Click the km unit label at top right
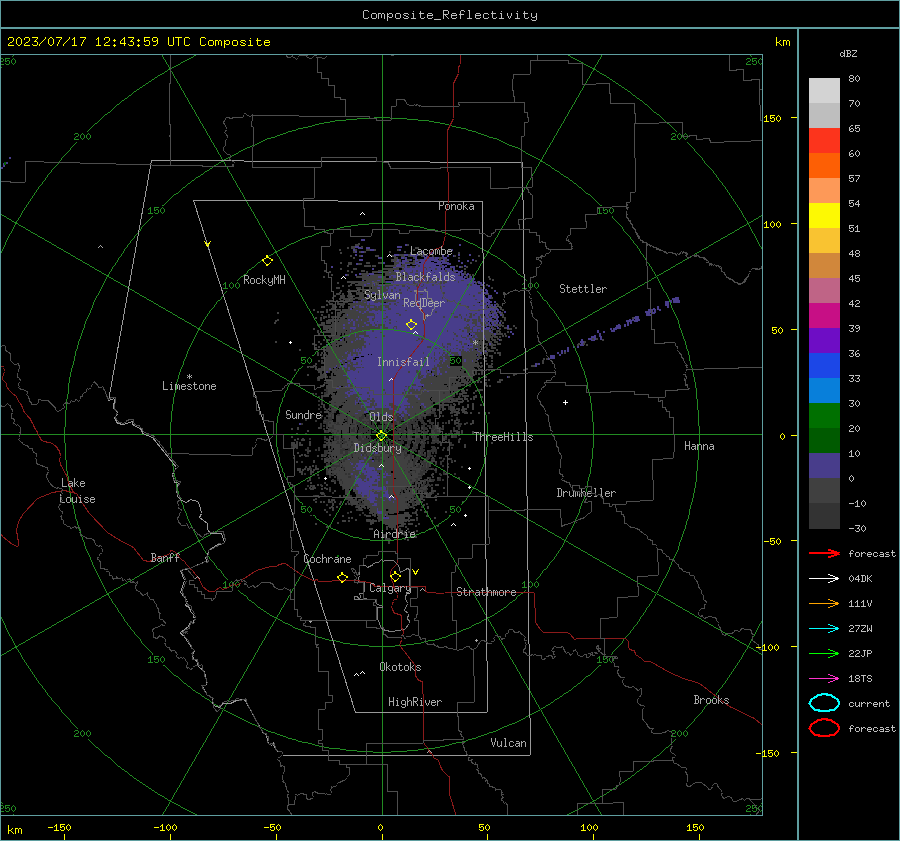The height and width of the screenshot is (841, 900). [782, 42]
